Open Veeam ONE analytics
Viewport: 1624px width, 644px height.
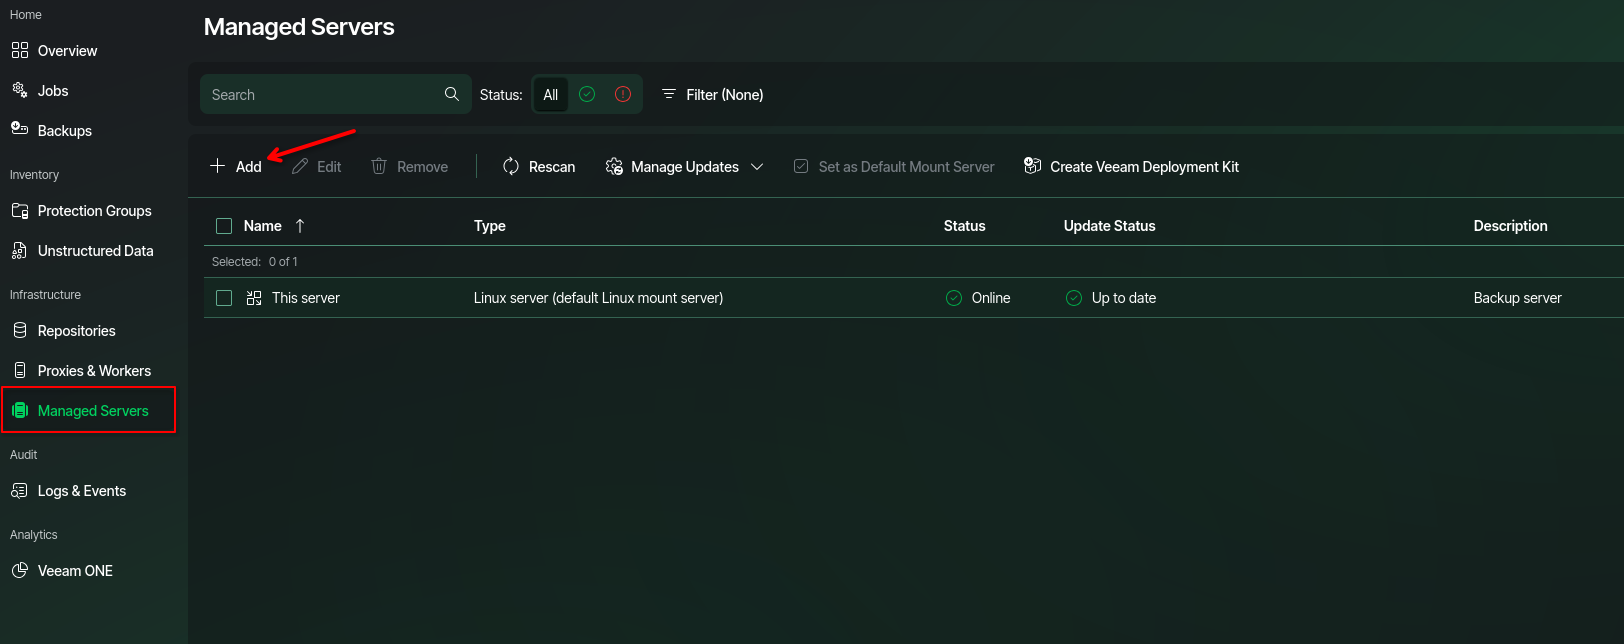click(75, 571)
